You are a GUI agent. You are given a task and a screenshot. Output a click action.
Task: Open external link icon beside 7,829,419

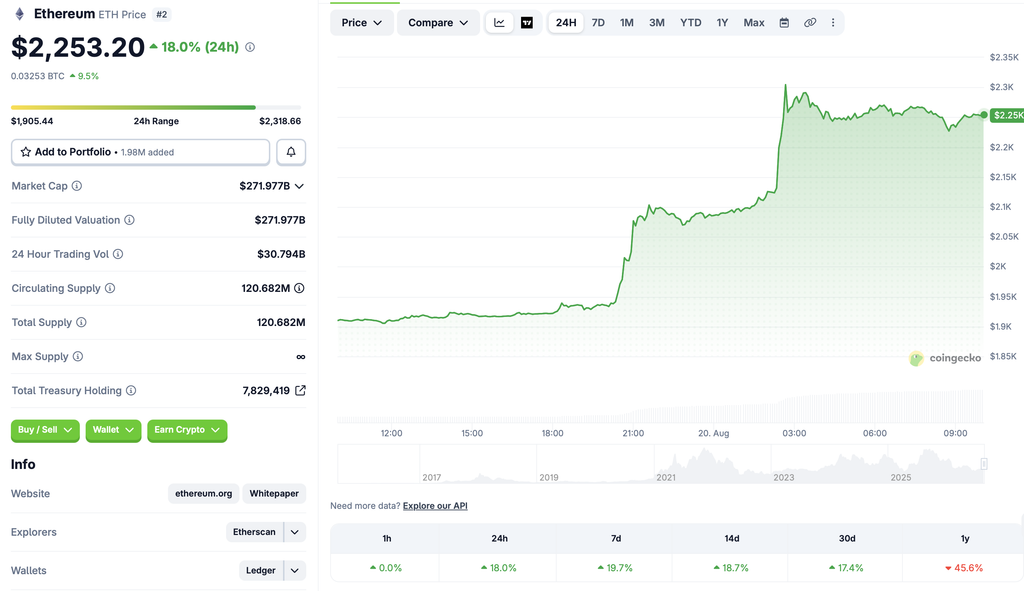tap(300, 391)
